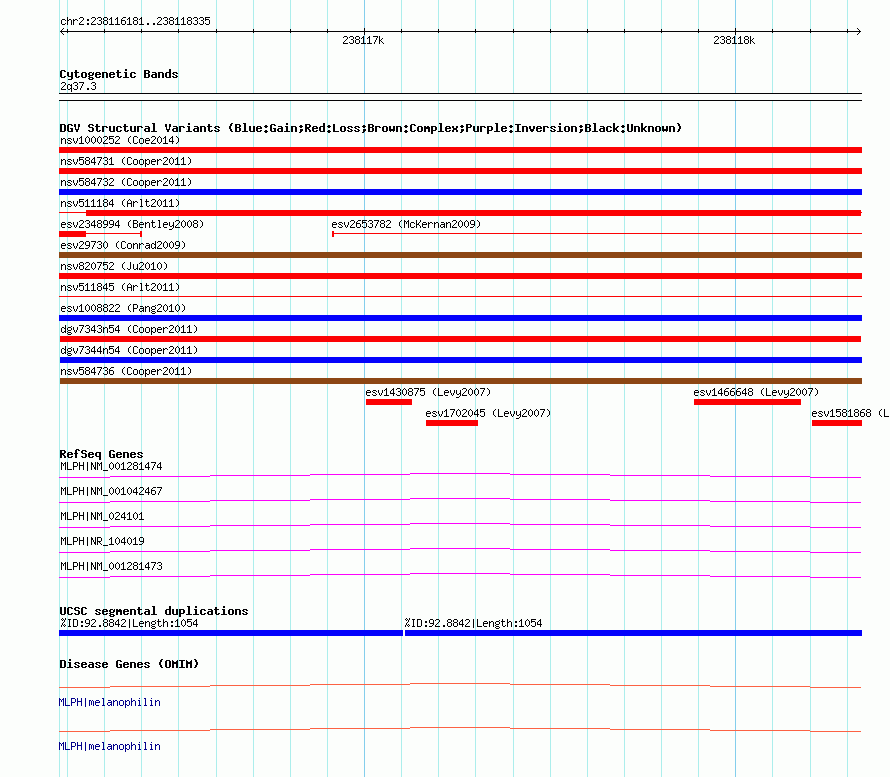Select the dgv7344n54 (Cooper2011) variant label
Viewport: 890px width, 777px height.
coord(129,350)
